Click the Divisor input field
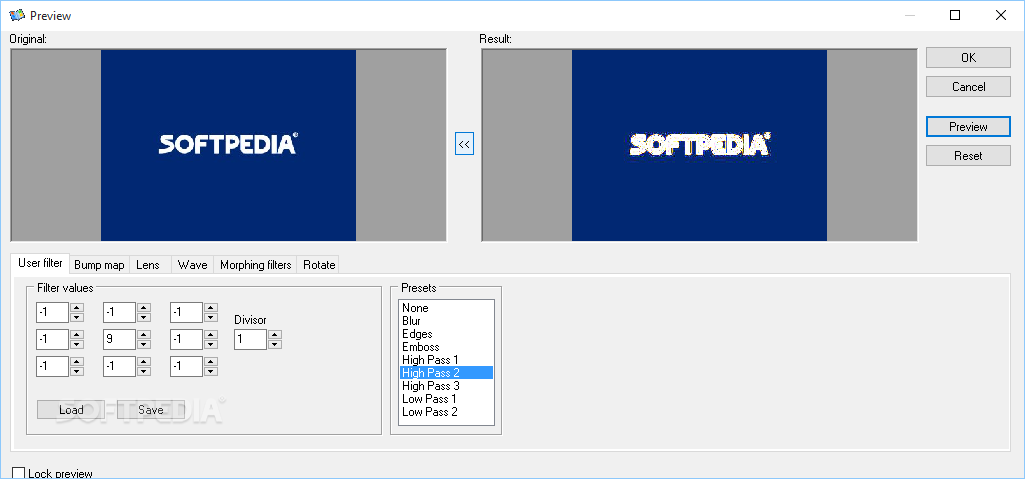 pos(250,339)
